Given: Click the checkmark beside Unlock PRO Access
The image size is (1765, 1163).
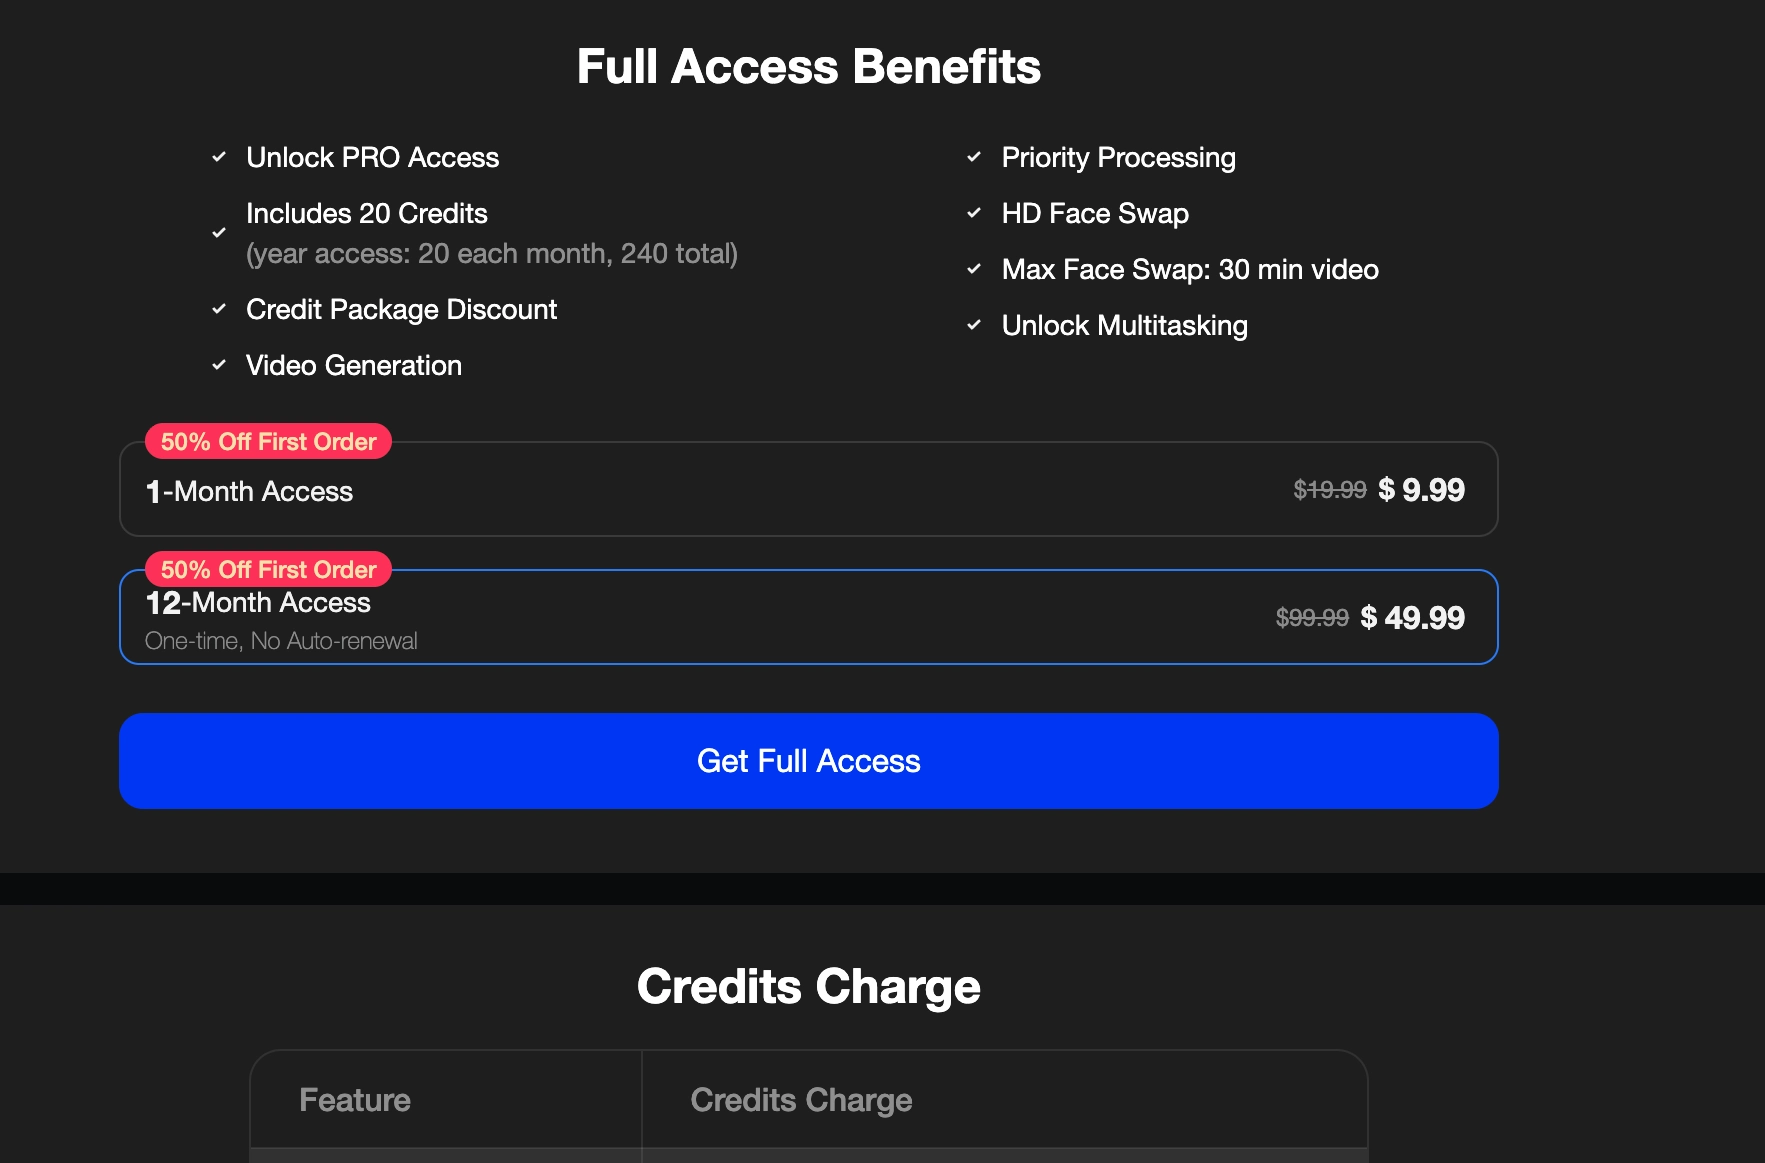Looking at the screenshot, I should tap(219, 157).
